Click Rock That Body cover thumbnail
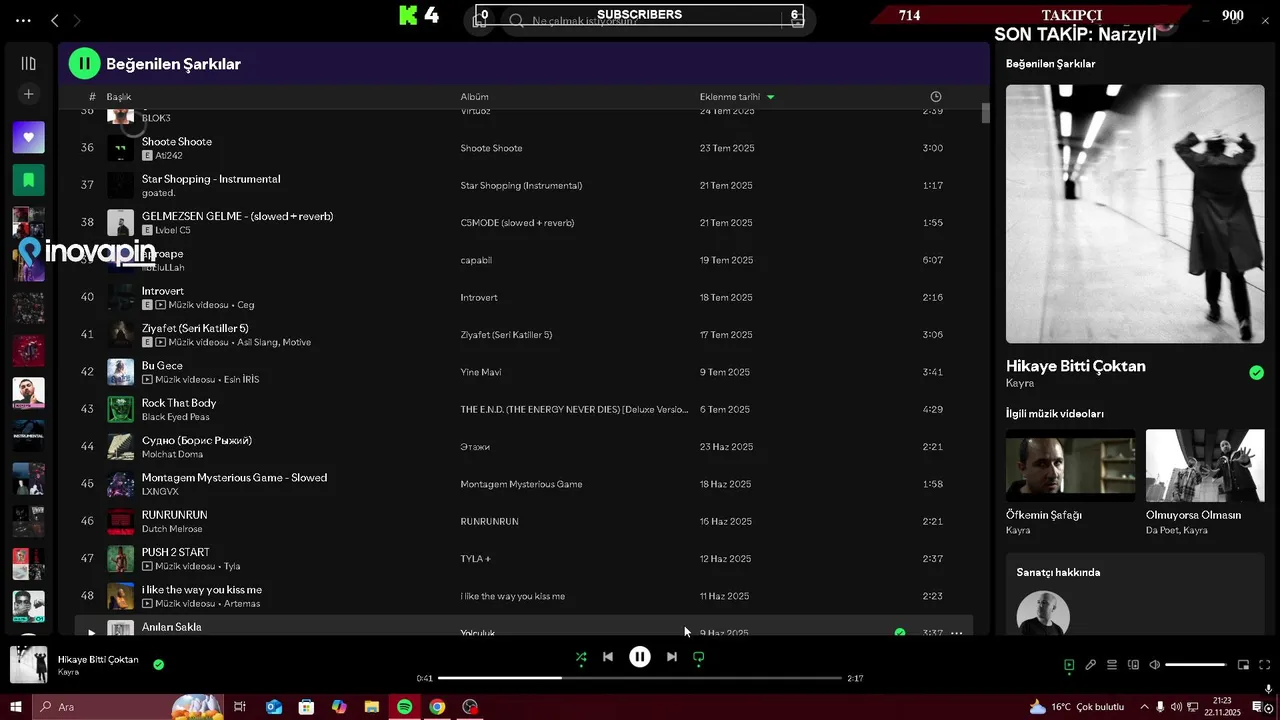 [120, 409]
